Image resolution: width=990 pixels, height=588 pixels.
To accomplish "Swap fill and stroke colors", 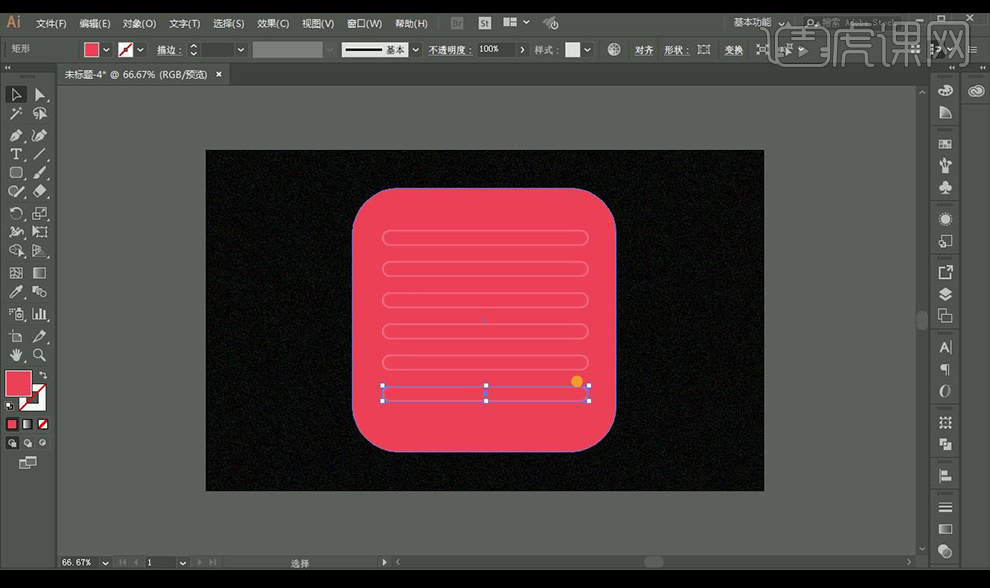I will click(43, 376).
